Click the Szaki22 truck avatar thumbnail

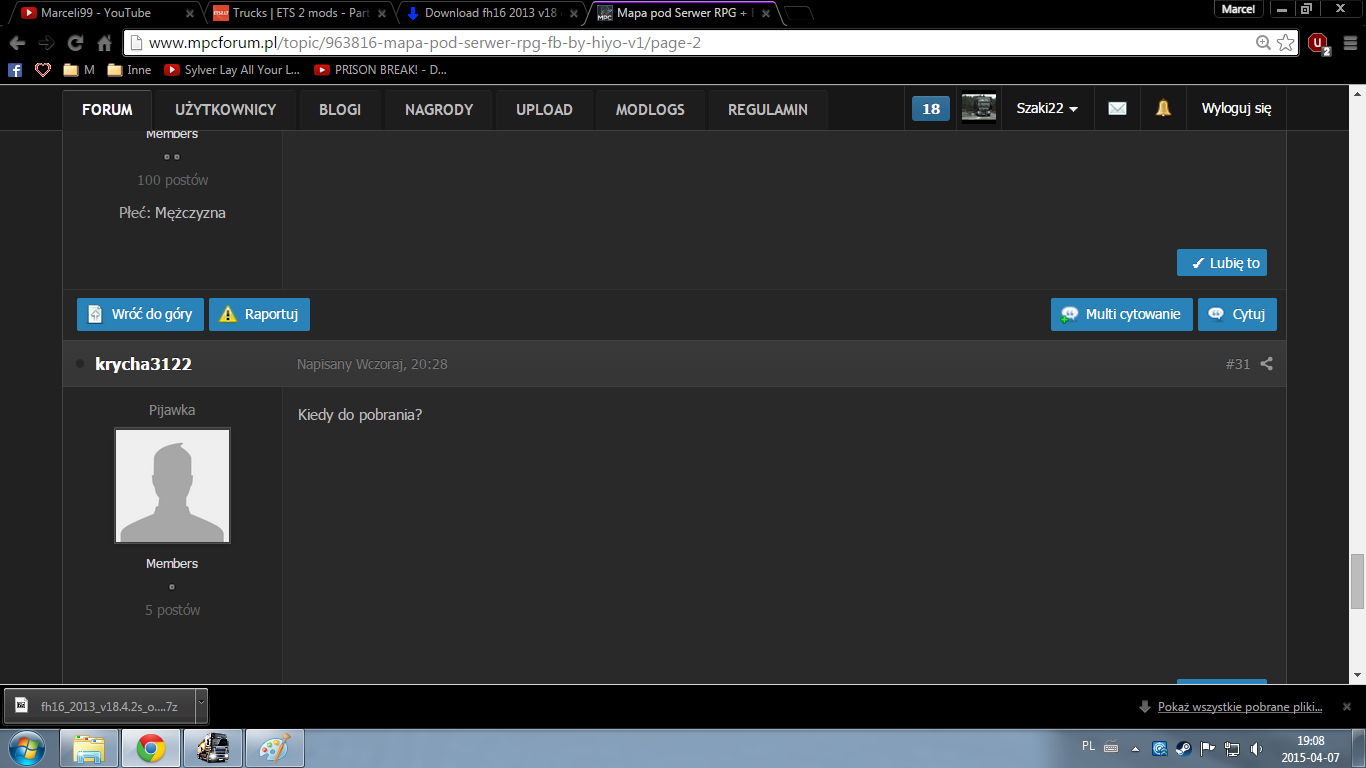click(978, 108)
